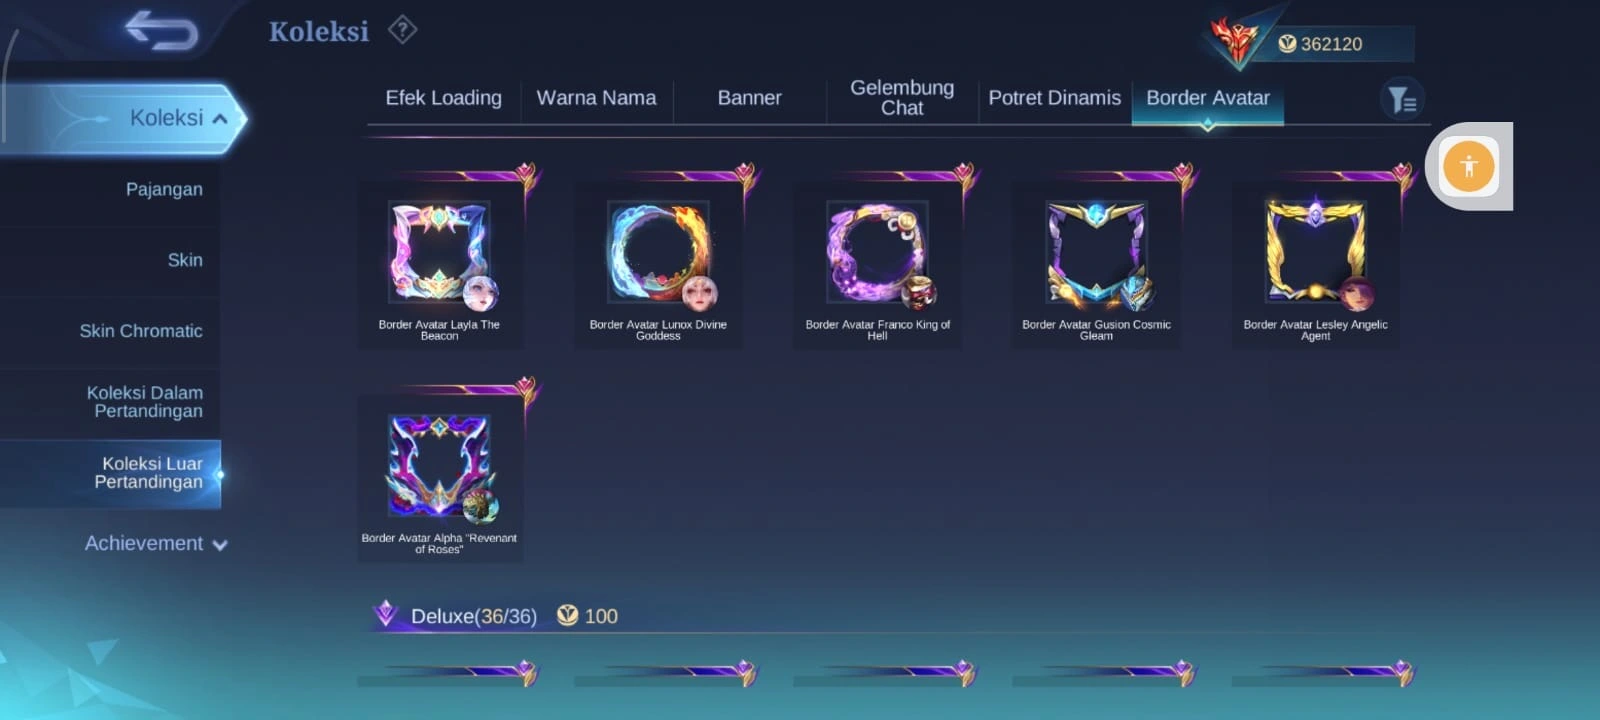Expand the Achievement sidebar section
Viewport: 1600px width, 720px height.
pos(156,543)
